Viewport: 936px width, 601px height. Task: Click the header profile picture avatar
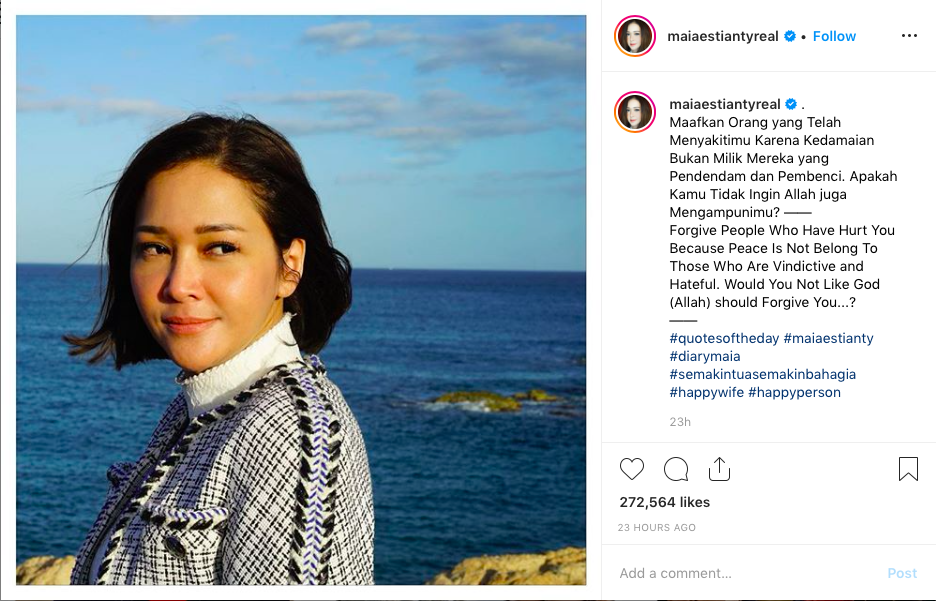[x=635, y=36]
